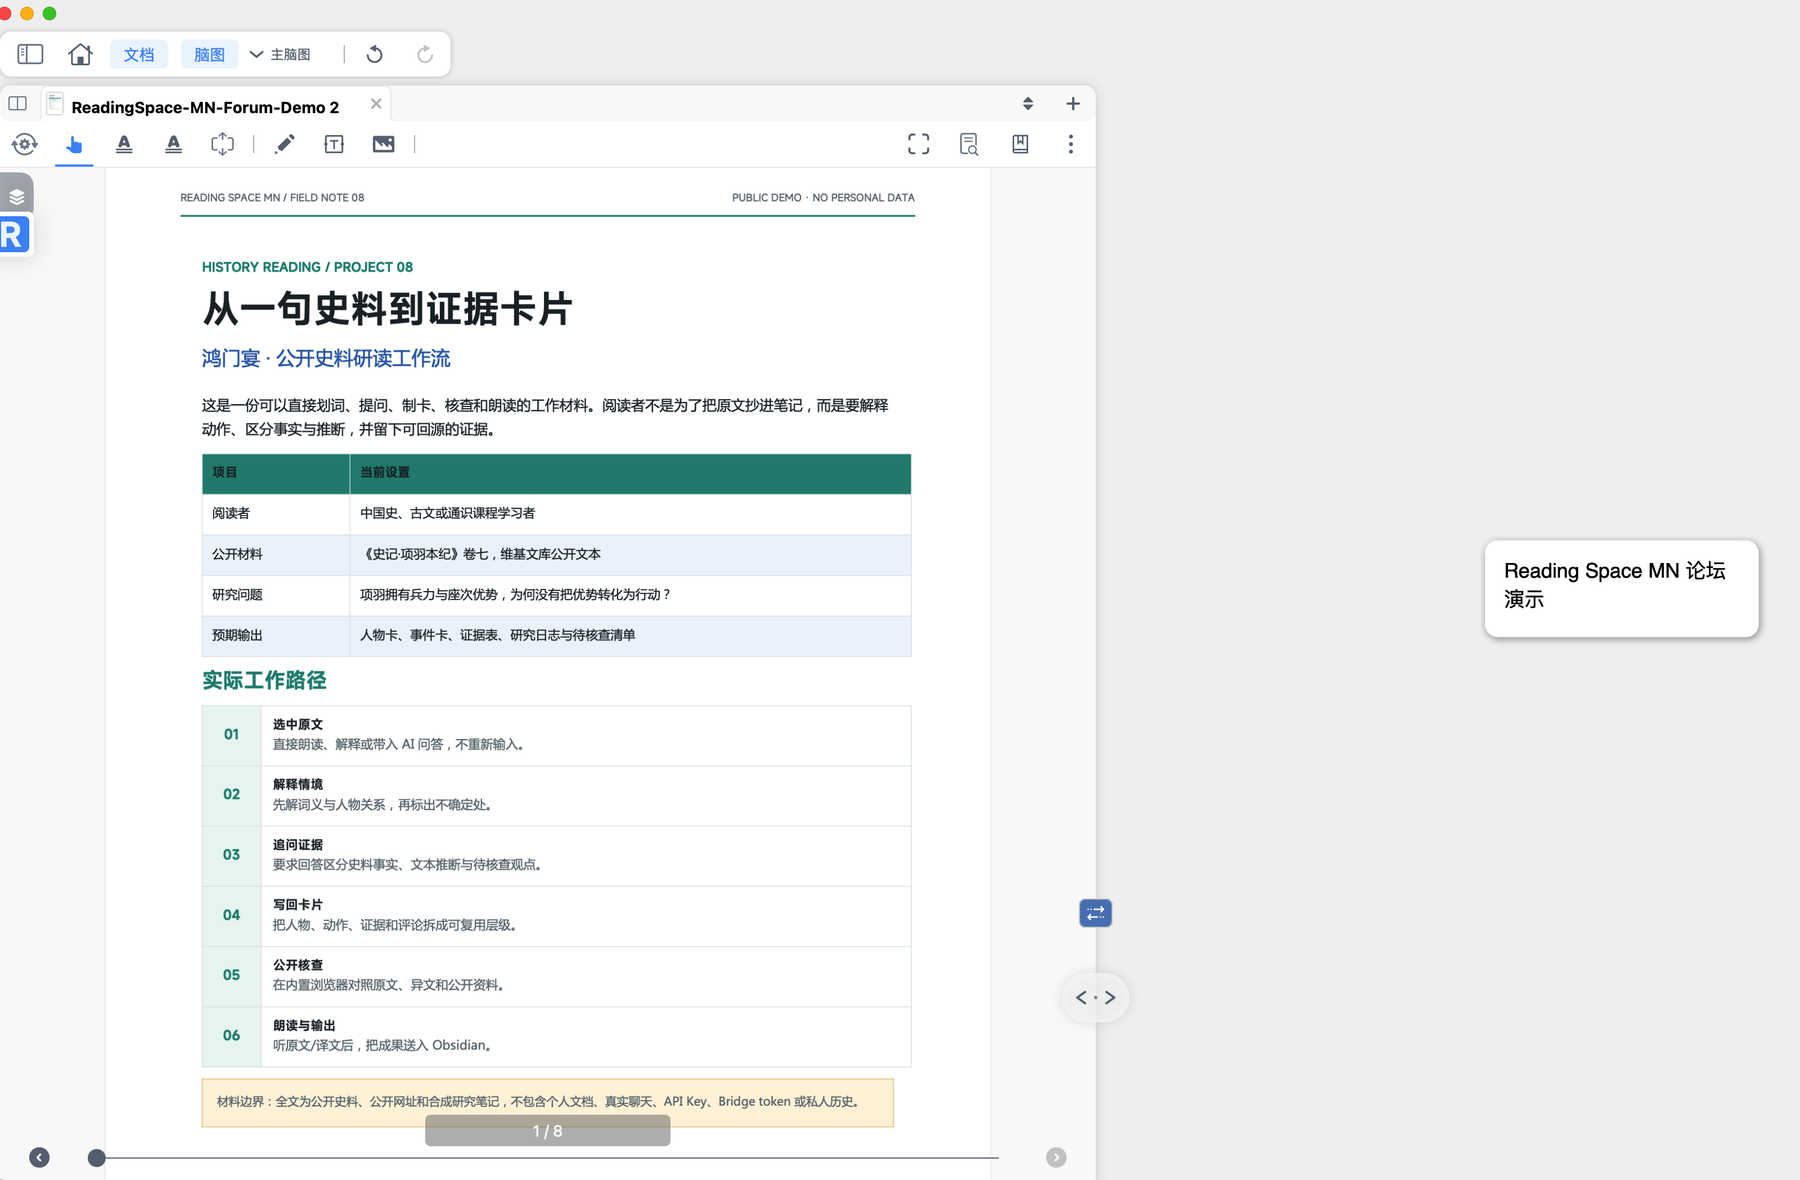Image resolution: width=1800 pixels, height=1180 pixels.
Task: Click the 1 / 8 page indicator
Action: click(547, 1131)
